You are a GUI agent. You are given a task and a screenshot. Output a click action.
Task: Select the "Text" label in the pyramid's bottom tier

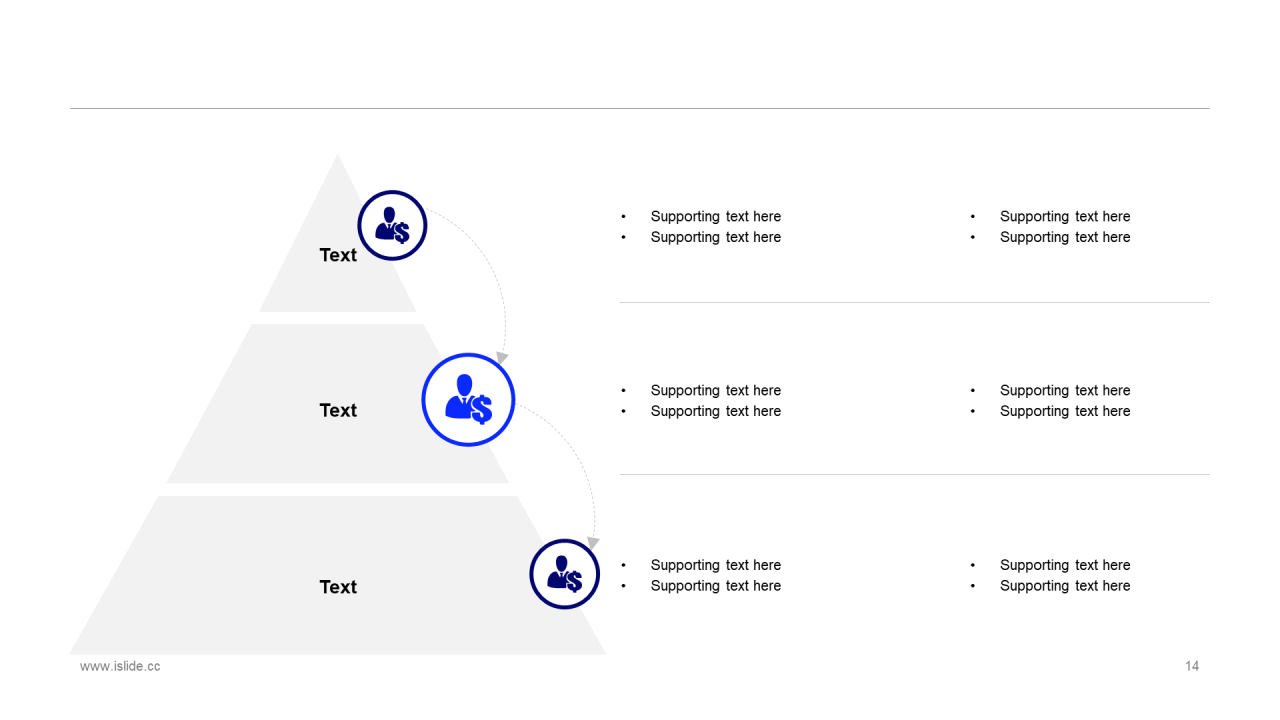[338, 587]
